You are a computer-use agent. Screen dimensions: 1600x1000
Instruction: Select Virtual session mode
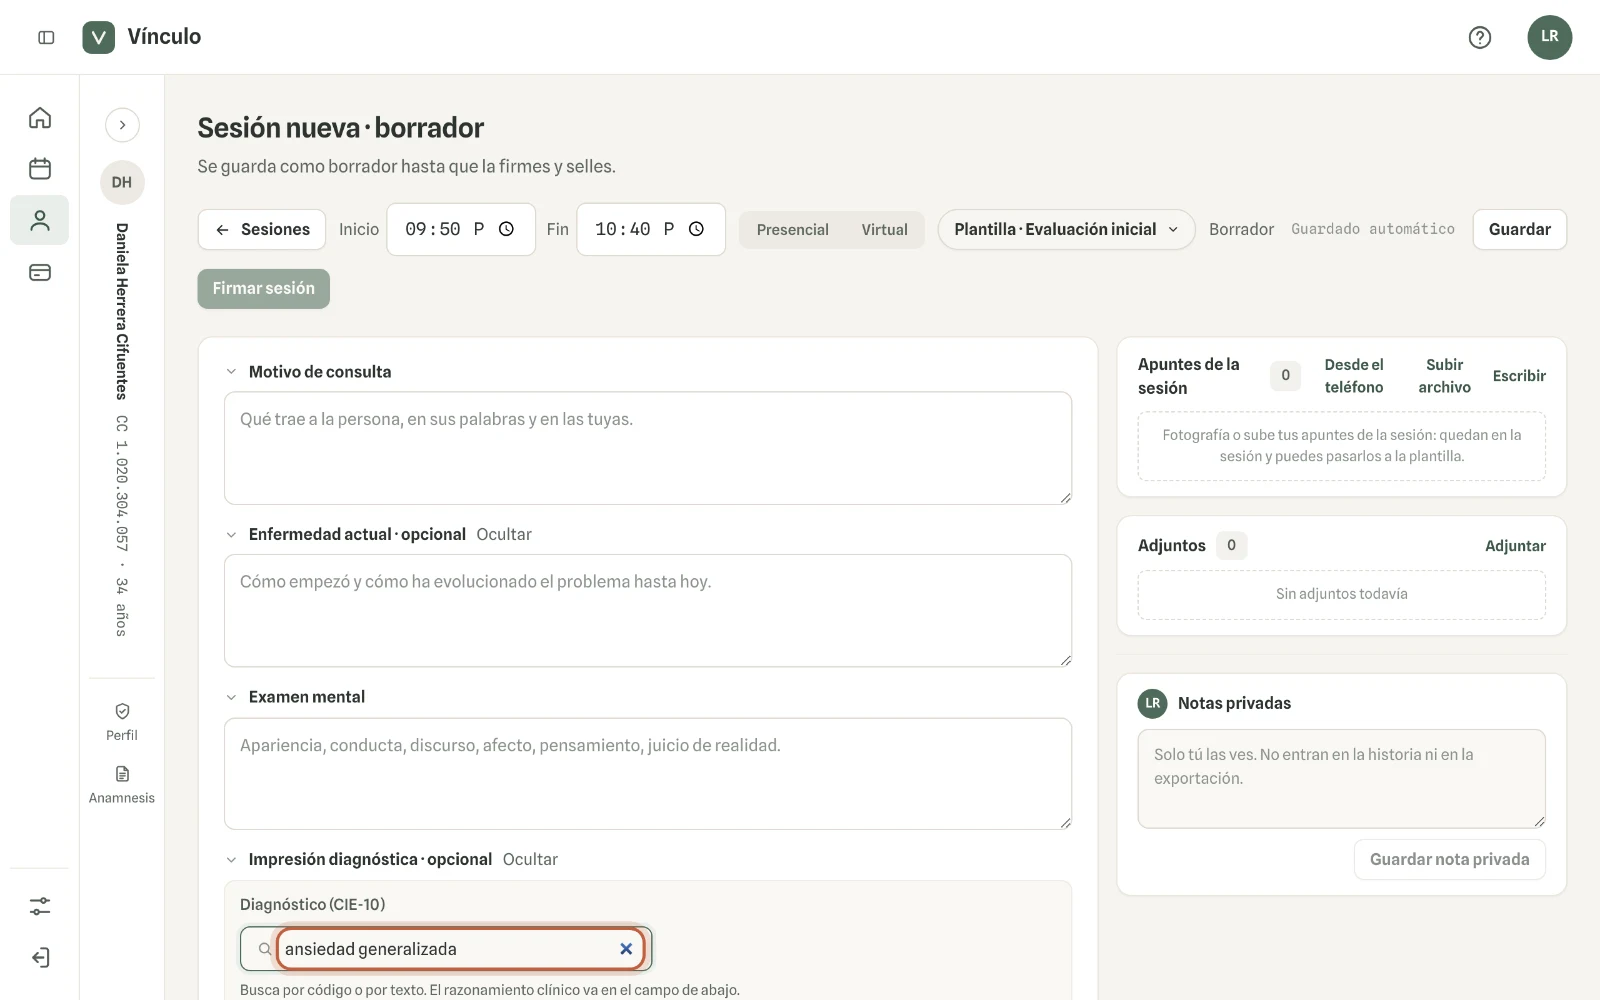pyautogui.click(x=885, y=230)
